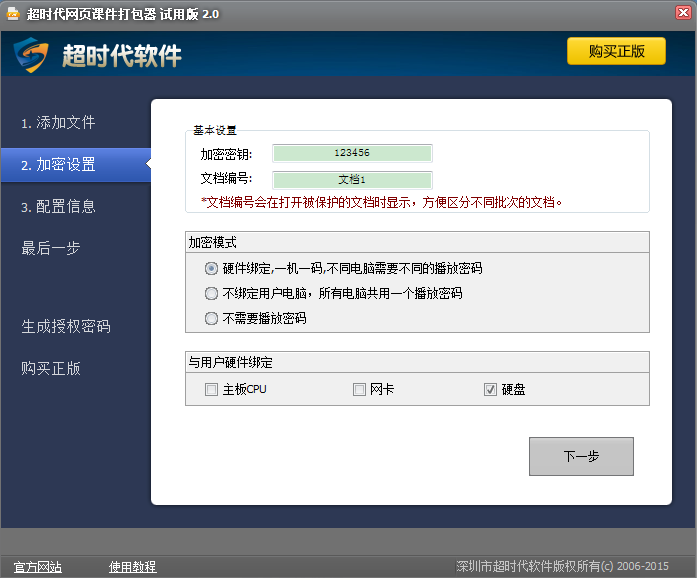Open 生成授权密码 in the sidebar
The image size is (697, 578).
(66, 326)
